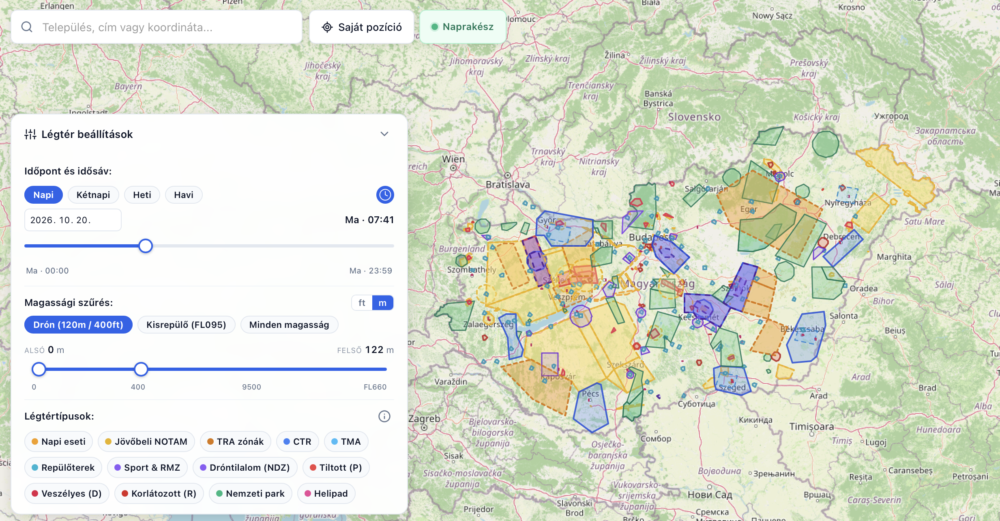Image resolution: width=1000 pixels, height=521 pixels.
Task: Click the 'Ma · 23:59' end label
Action: (x=371, y=270)
